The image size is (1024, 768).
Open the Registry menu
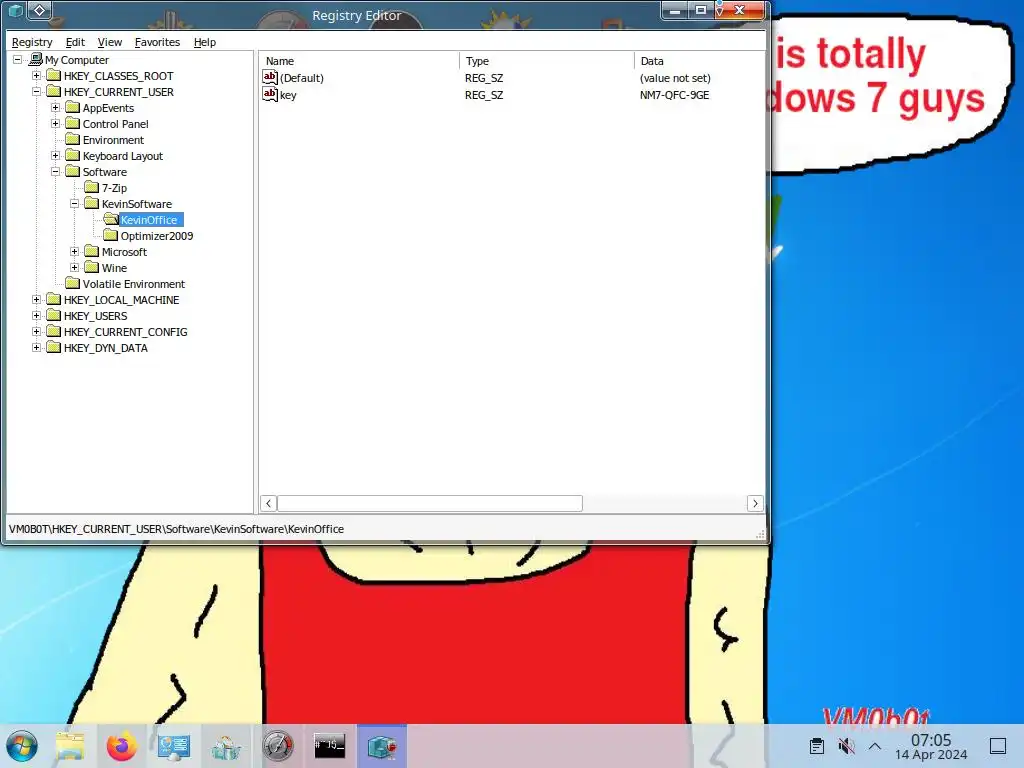(32, 42)
